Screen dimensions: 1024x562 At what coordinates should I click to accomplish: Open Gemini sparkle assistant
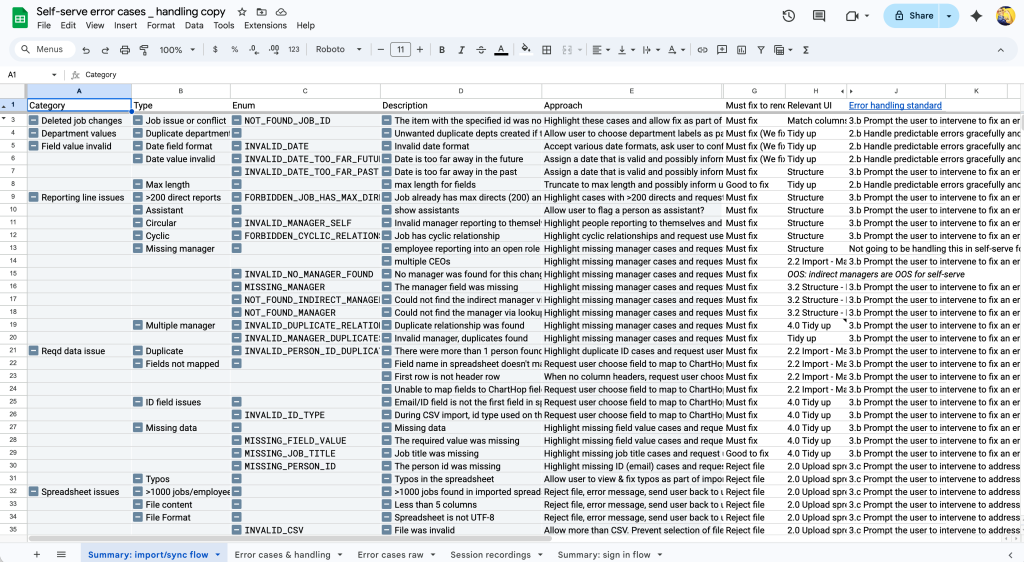coord(976,16)
